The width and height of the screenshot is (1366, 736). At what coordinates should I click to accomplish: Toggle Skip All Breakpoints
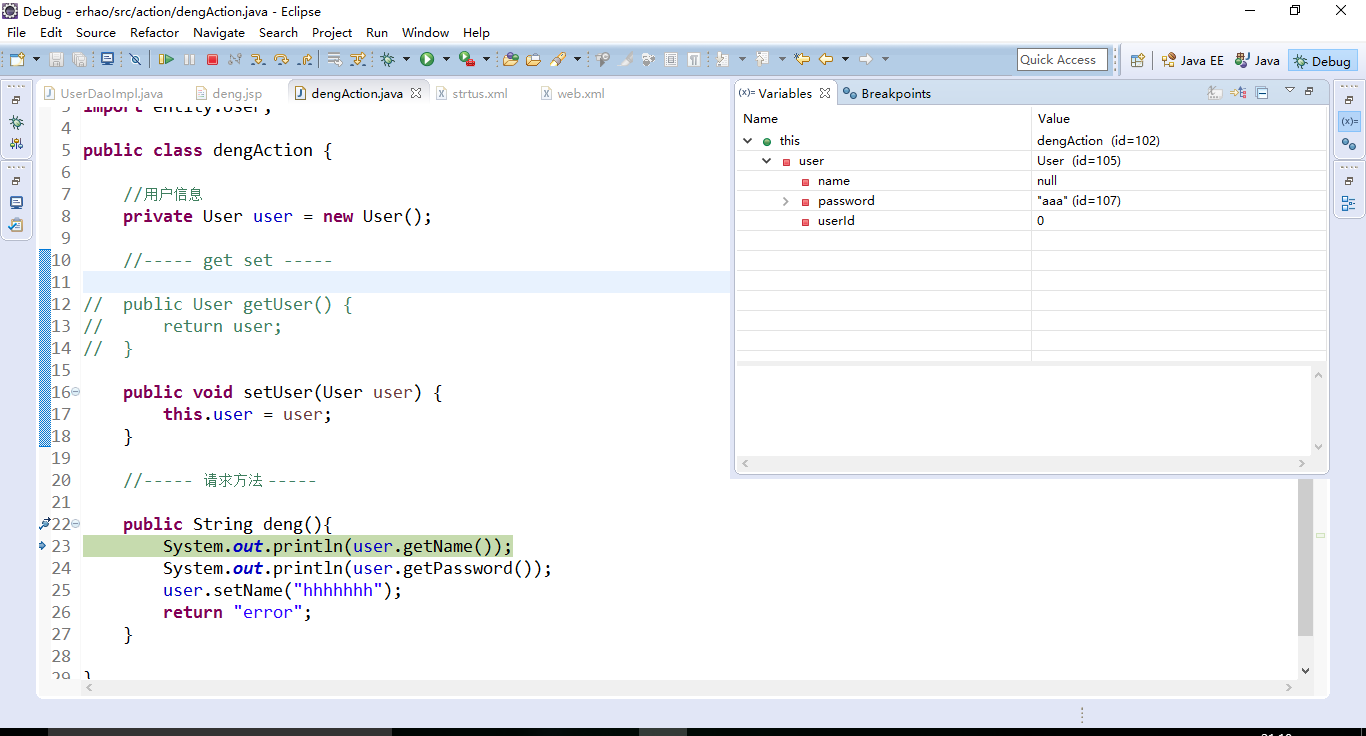tap(135, 60)
